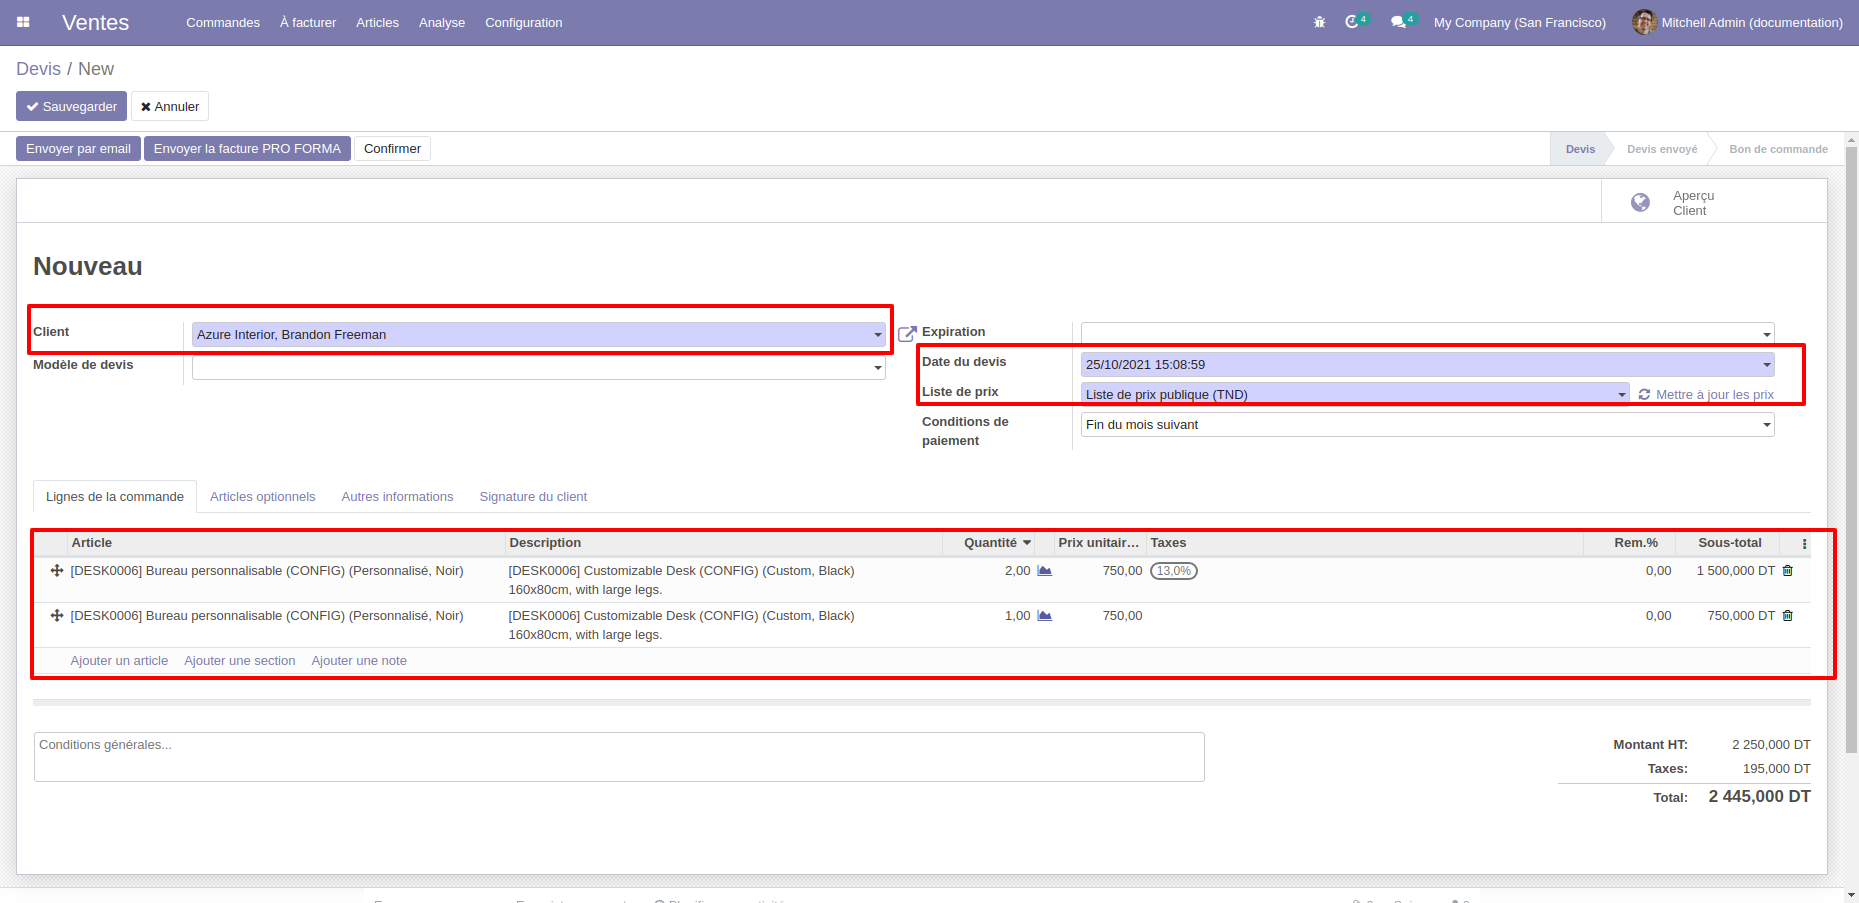Switch to Autres informations tab
The width and height of the screenshot is (1859, 903).
click(397, 497)
